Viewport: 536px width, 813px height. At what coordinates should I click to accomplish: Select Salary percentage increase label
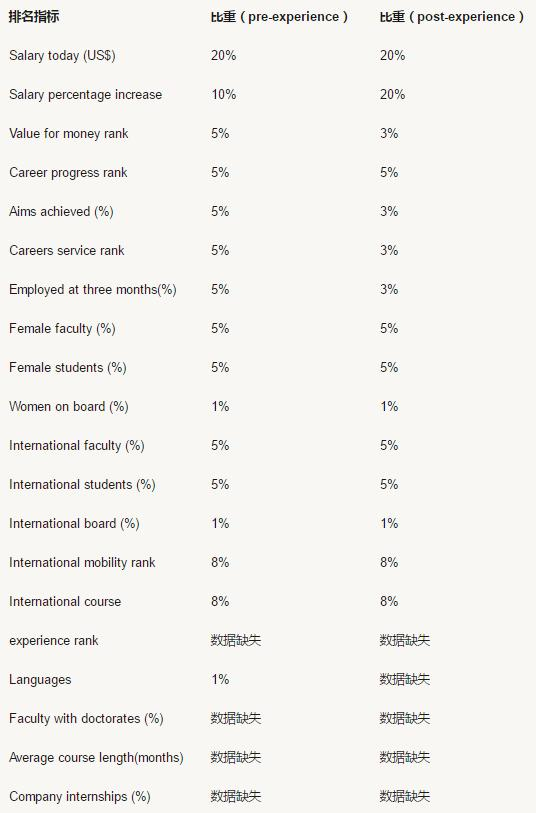[86, 94]
